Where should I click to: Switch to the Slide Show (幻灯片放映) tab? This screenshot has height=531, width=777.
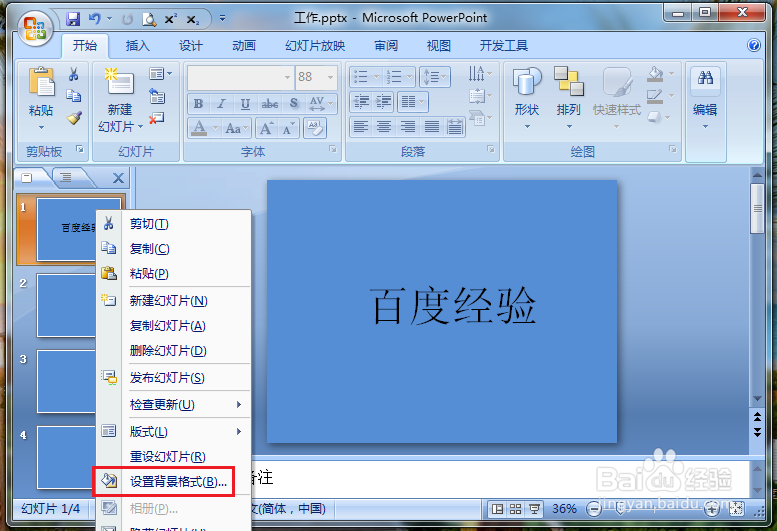[x=315, y=46]
